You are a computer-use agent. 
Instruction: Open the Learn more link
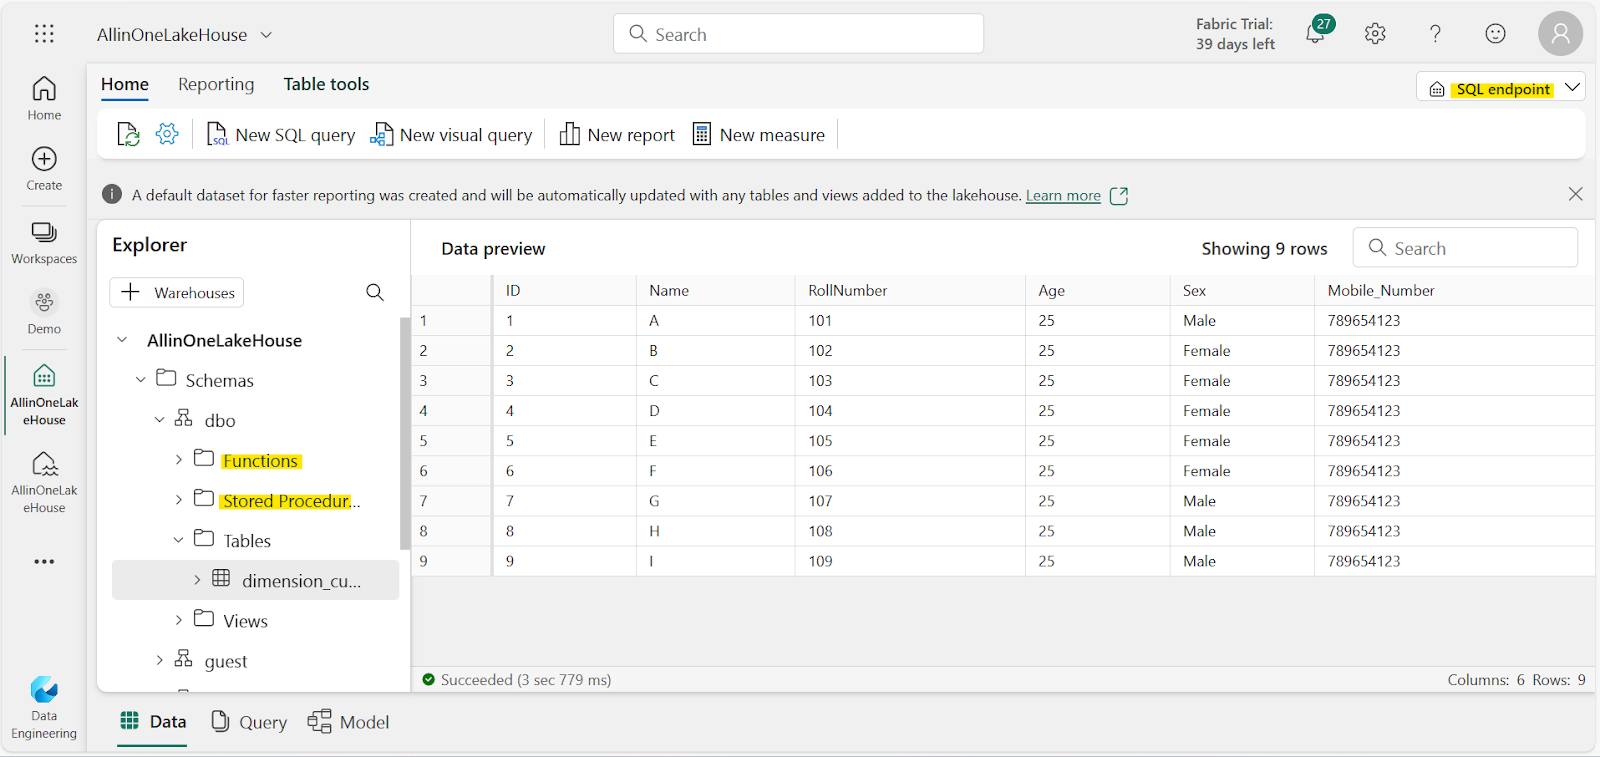click(x=1063, y=195)
